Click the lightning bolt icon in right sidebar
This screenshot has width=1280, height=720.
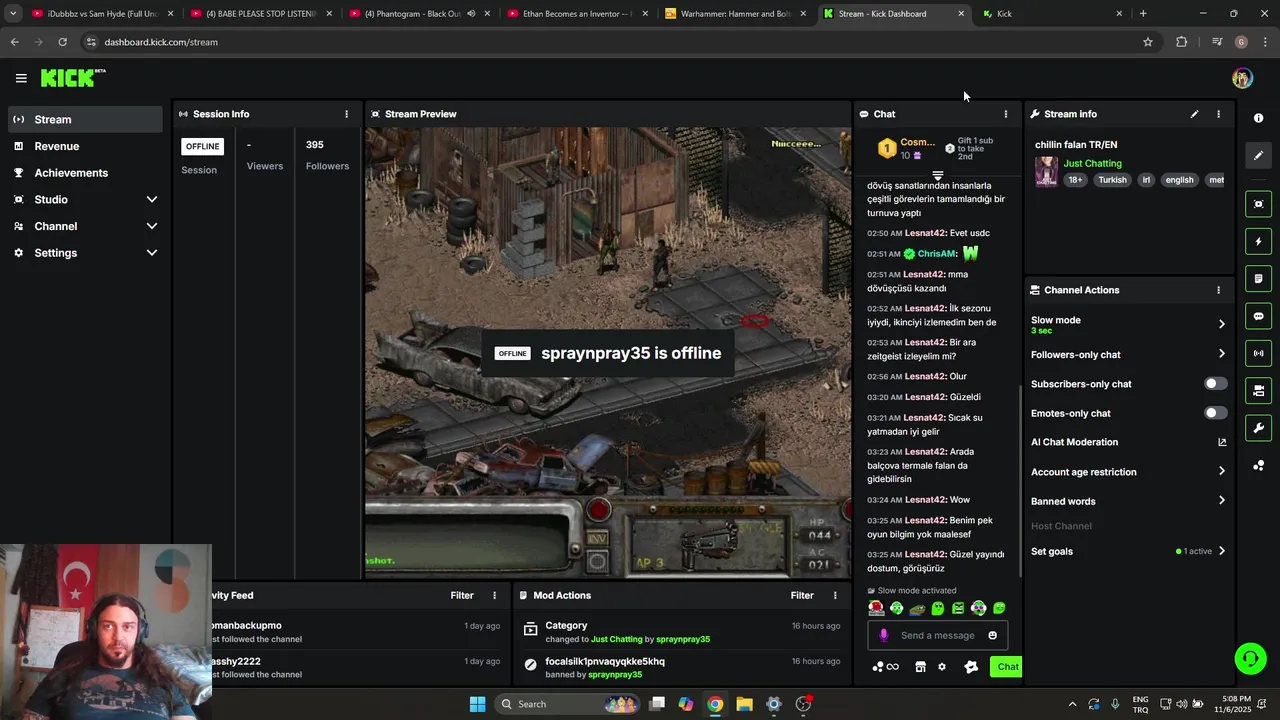coord(1258,241)
